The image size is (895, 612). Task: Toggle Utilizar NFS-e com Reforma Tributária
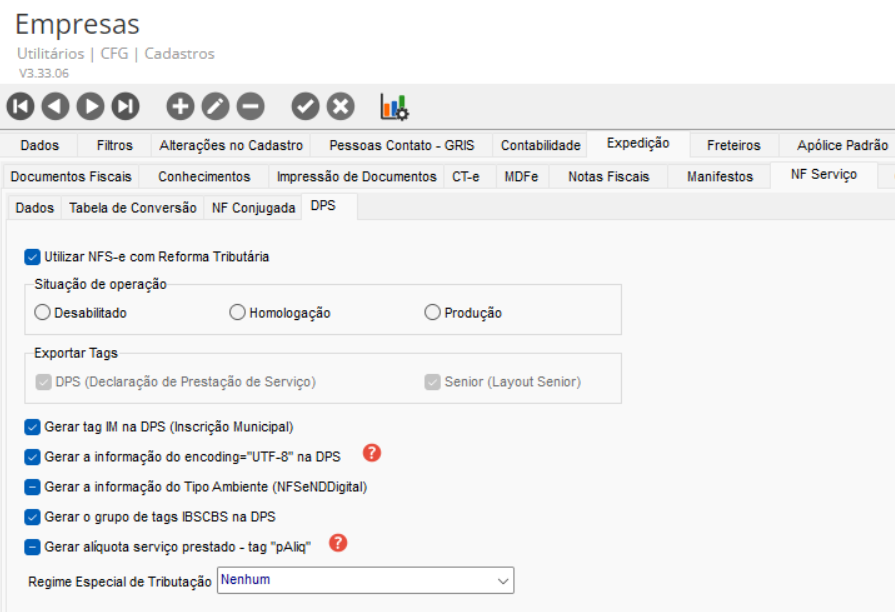33,257
